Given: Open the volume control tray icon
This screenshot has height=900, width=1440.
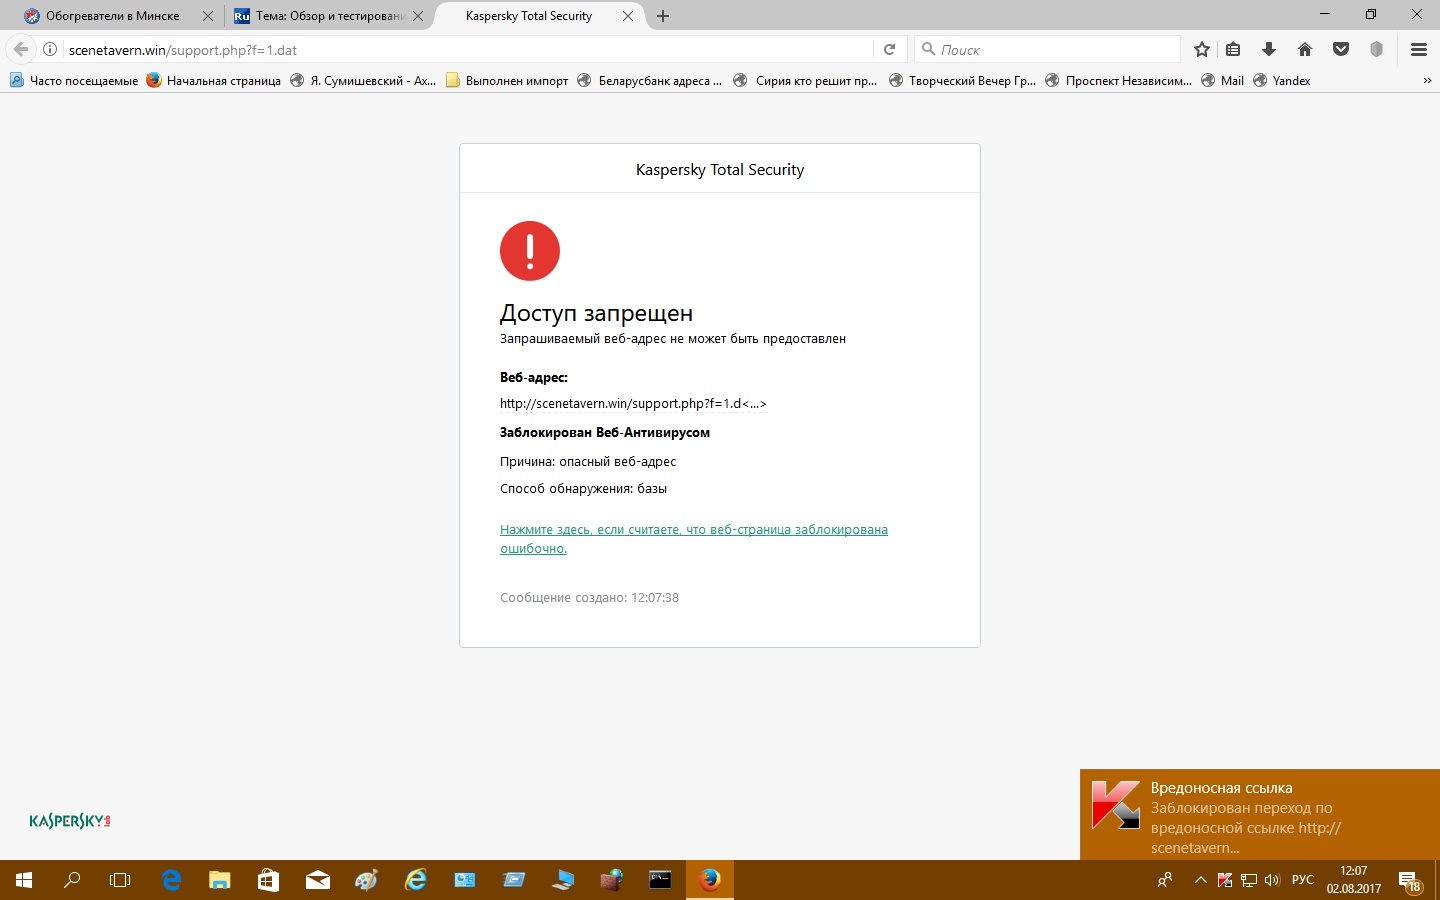Looking at the screenshot, I should pyautogui.click(x=1272, y=880).
